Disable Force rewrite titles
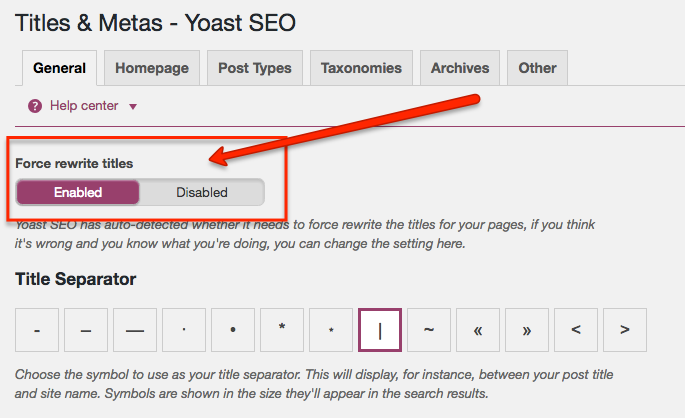Screen dimensions: 685x418 pos(202,192)
